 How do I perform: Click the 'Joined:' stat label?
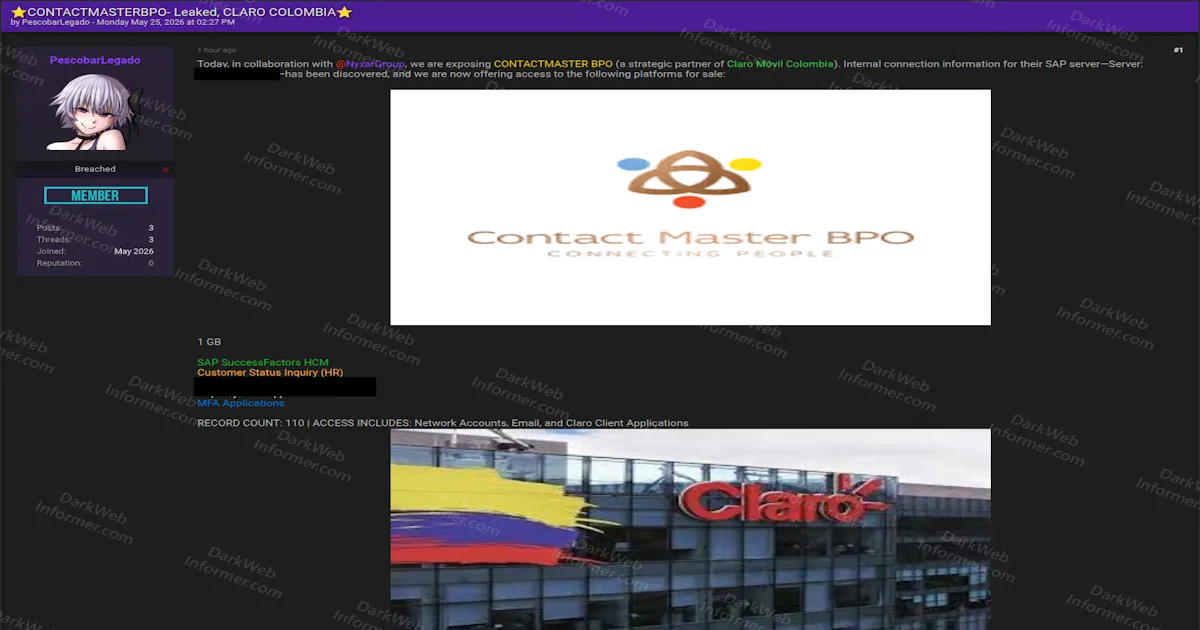[51, 252]
